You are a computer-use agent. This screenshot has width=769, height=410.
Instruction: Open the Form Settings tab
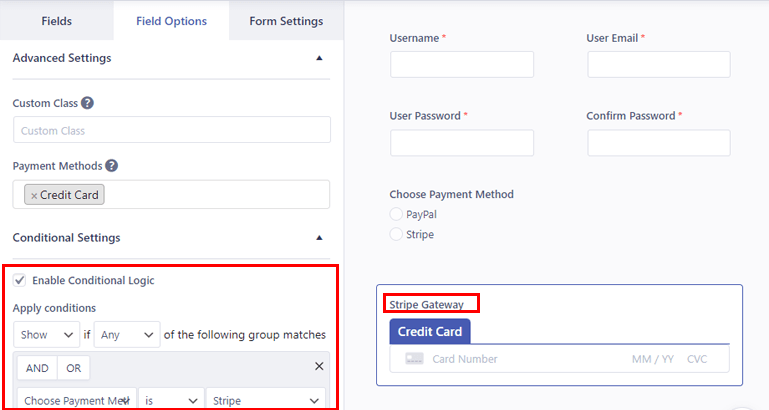pos(286,21)
